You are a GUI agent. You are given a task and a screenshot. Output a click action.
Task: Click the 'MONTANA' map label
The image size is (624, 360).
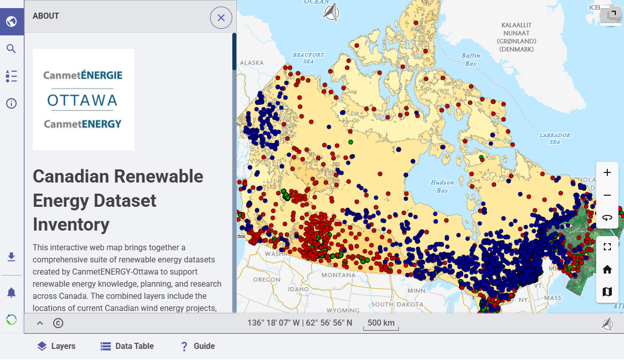(x=338, y=275)
